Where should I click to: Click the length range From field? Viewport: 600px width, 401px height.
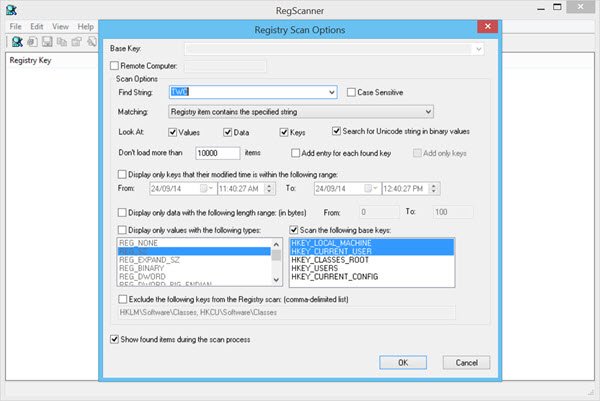[x=379, y=212]
